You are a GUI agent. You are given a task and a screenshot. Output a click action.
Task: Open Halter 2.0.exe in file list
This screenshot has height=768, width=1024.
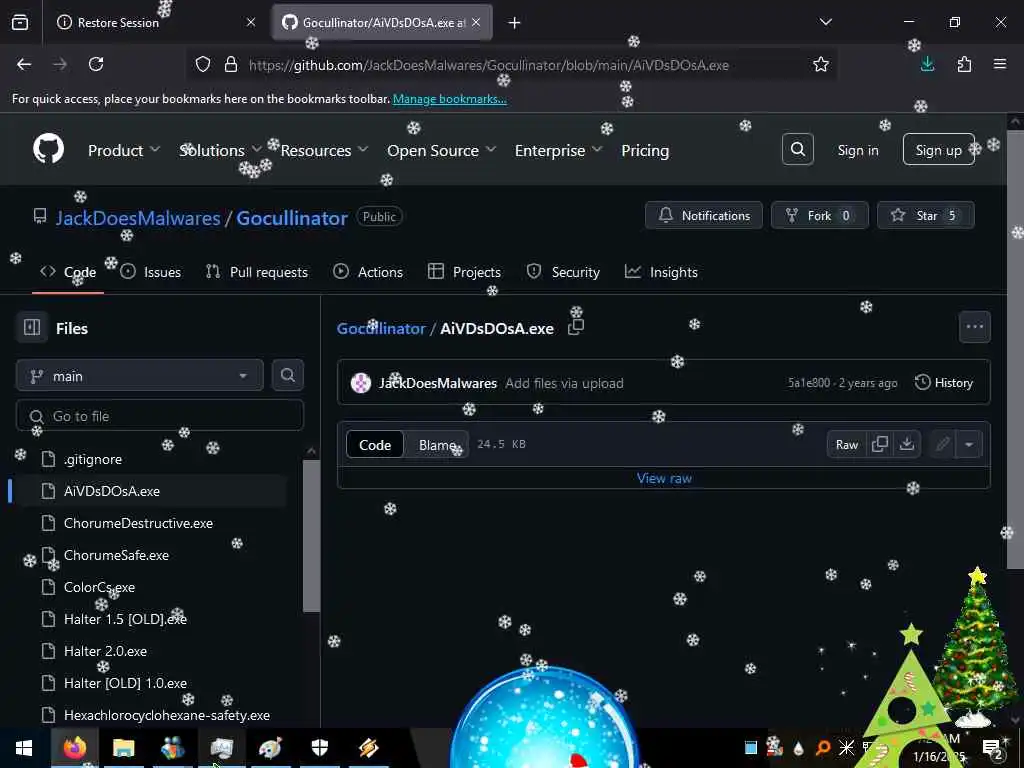[104, 651]
